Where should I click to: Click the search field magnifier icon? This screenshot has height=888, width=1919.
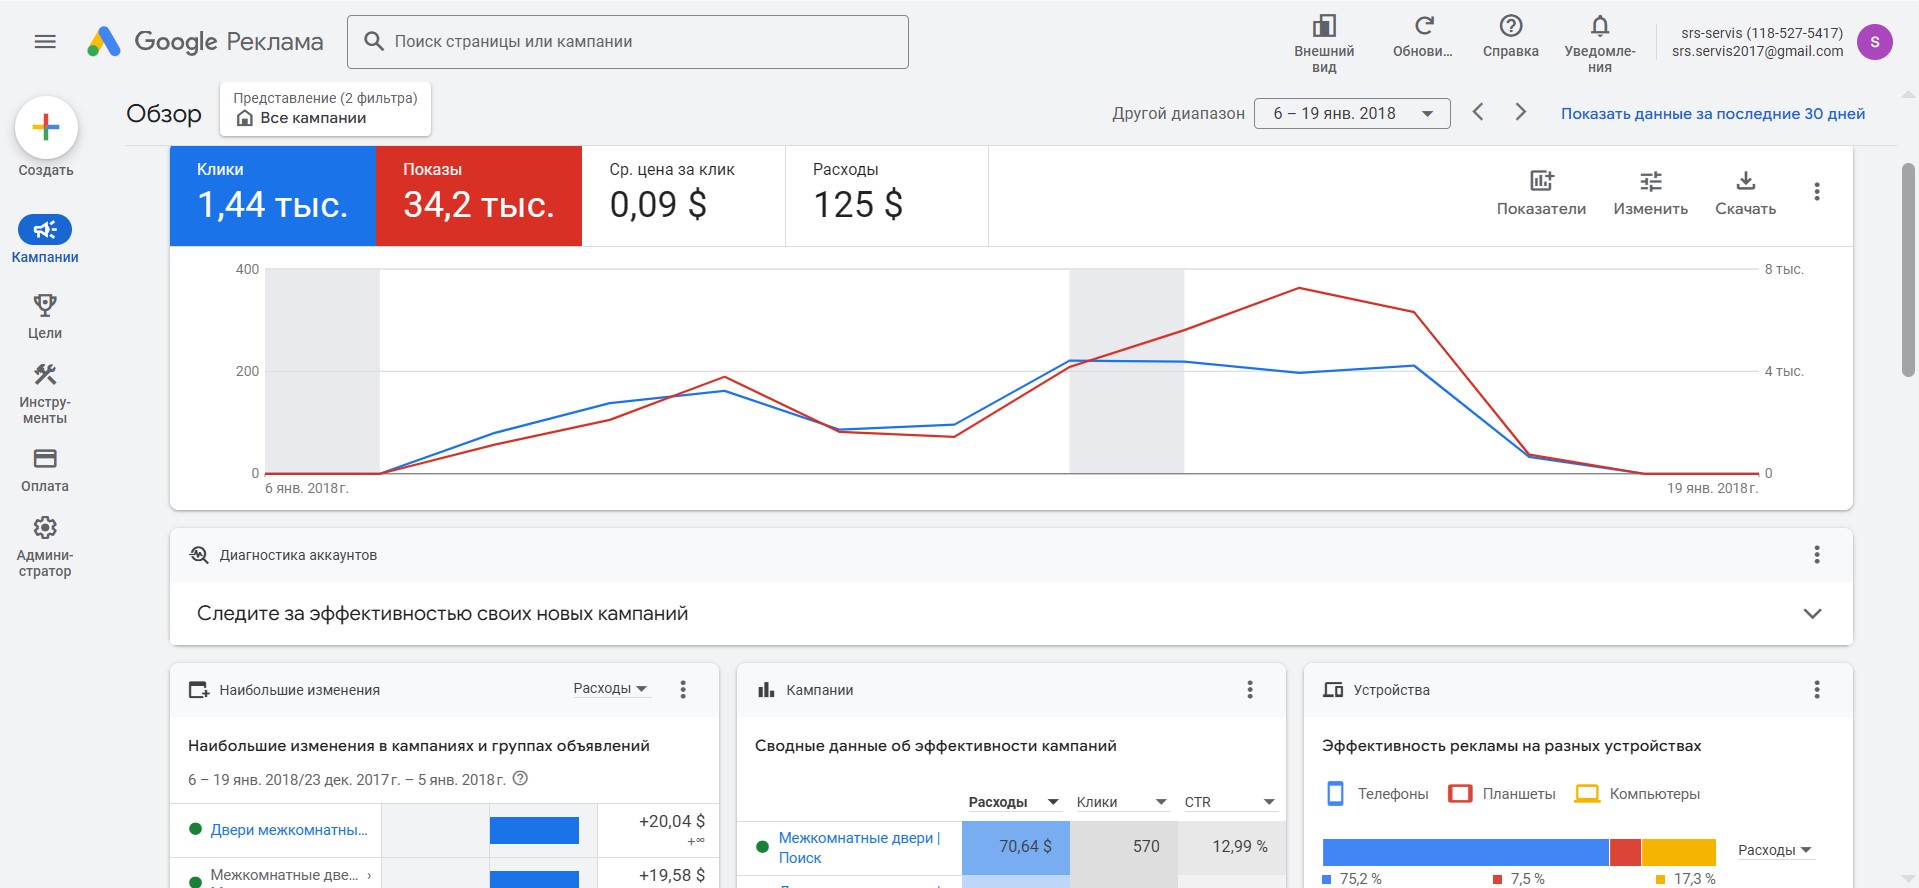coord(374,41)
